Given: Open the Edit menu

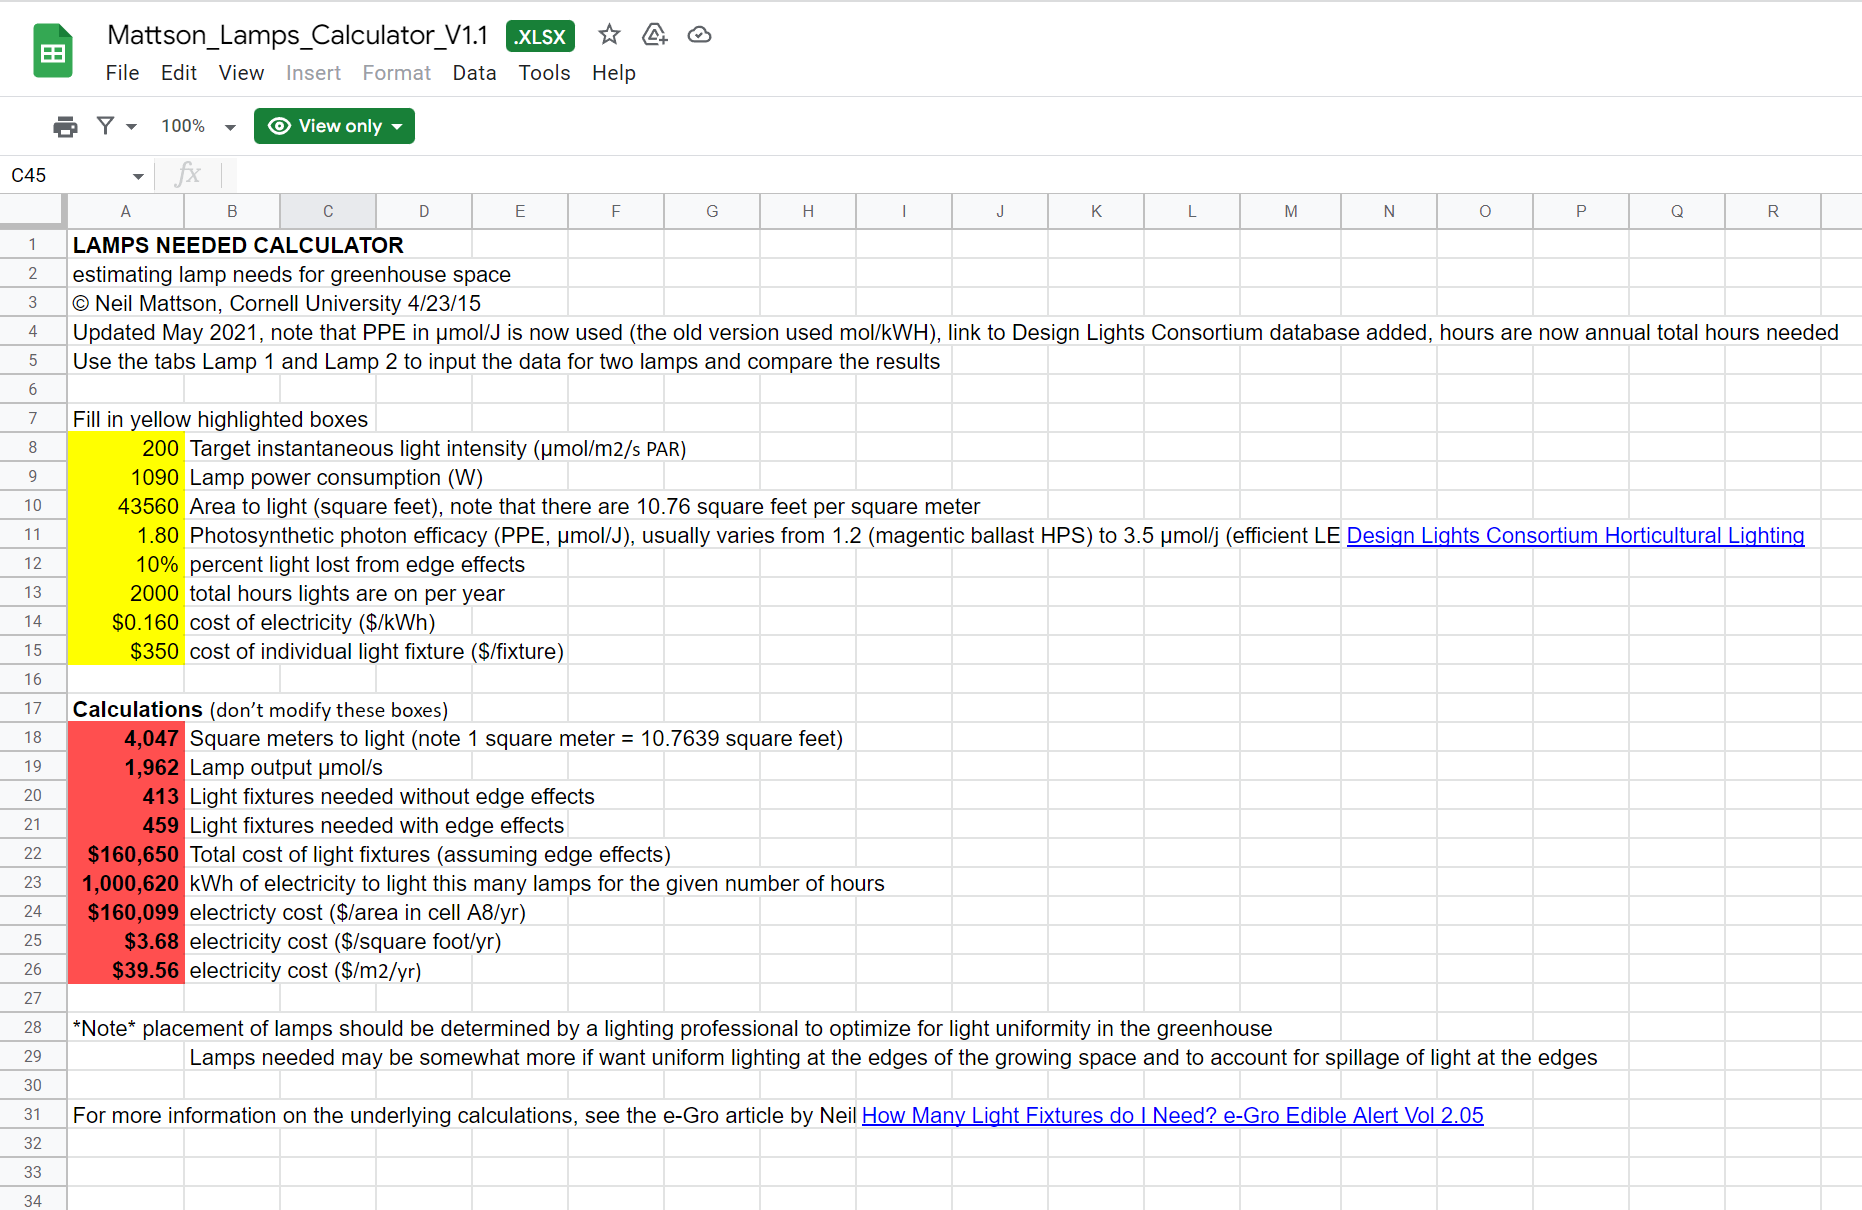Looking at the screenshot, I should pyautogui.click(x=179, y=73).
